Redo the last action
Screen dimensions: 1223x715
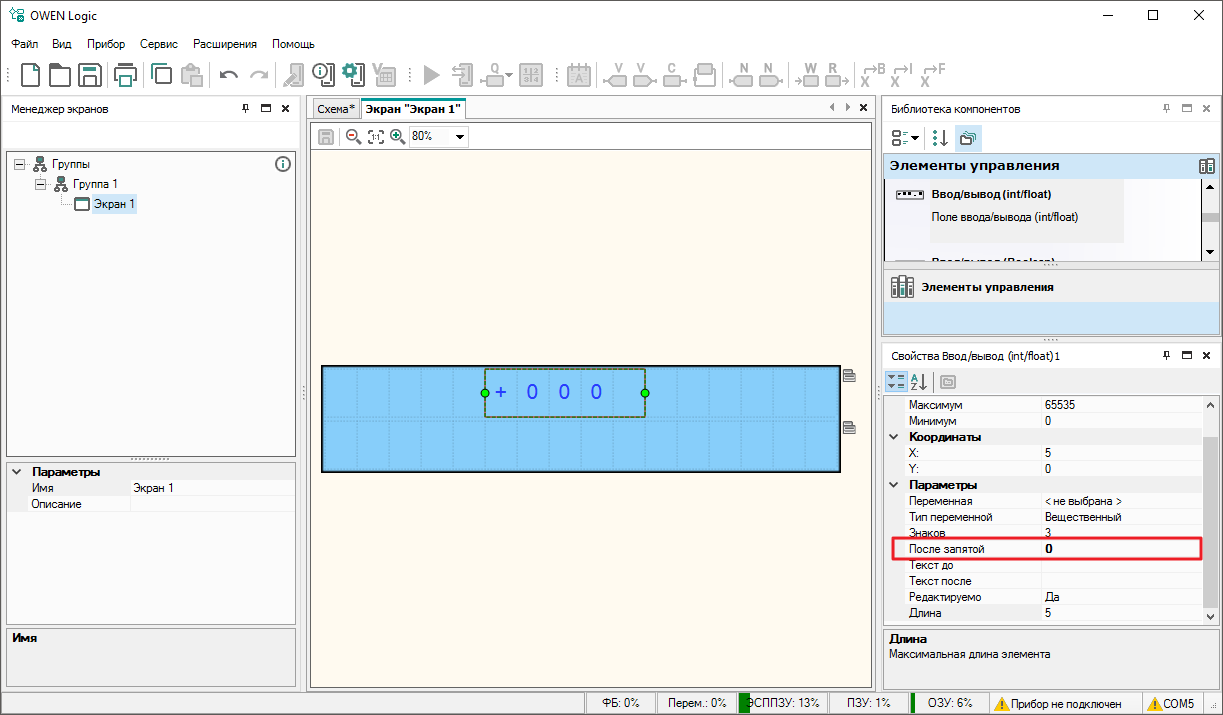pos(259,75)
